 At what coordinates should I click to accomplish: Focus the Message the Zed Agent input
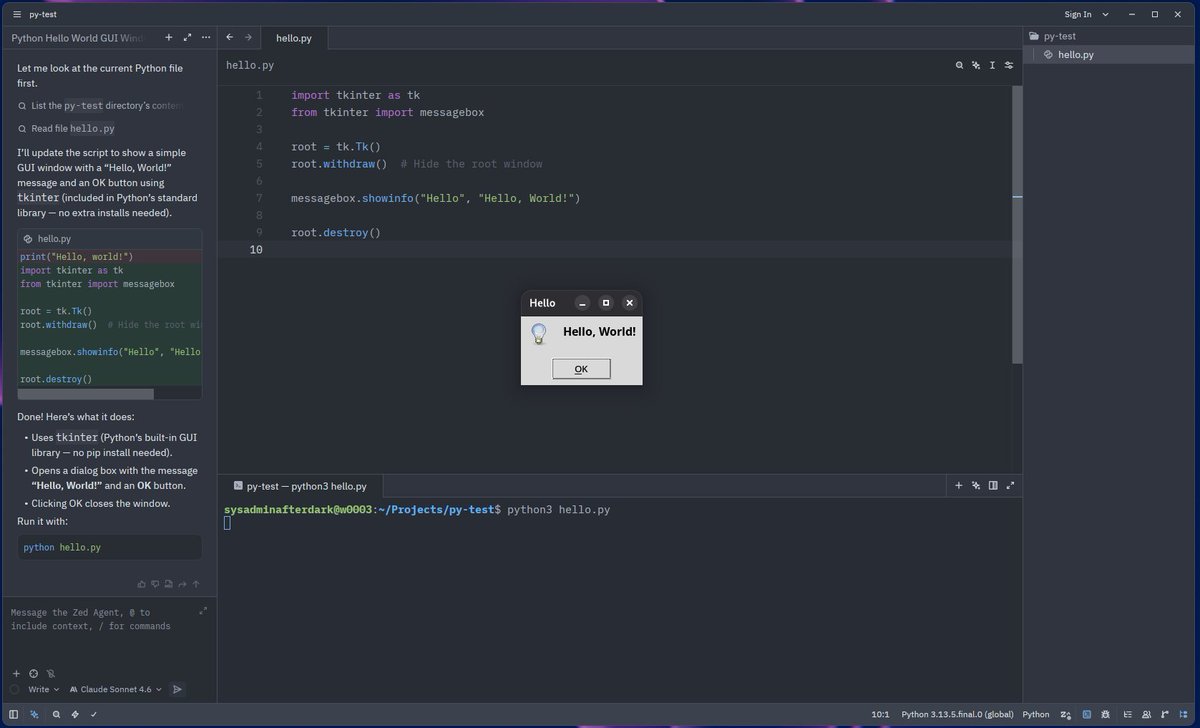tap(100, 619)
